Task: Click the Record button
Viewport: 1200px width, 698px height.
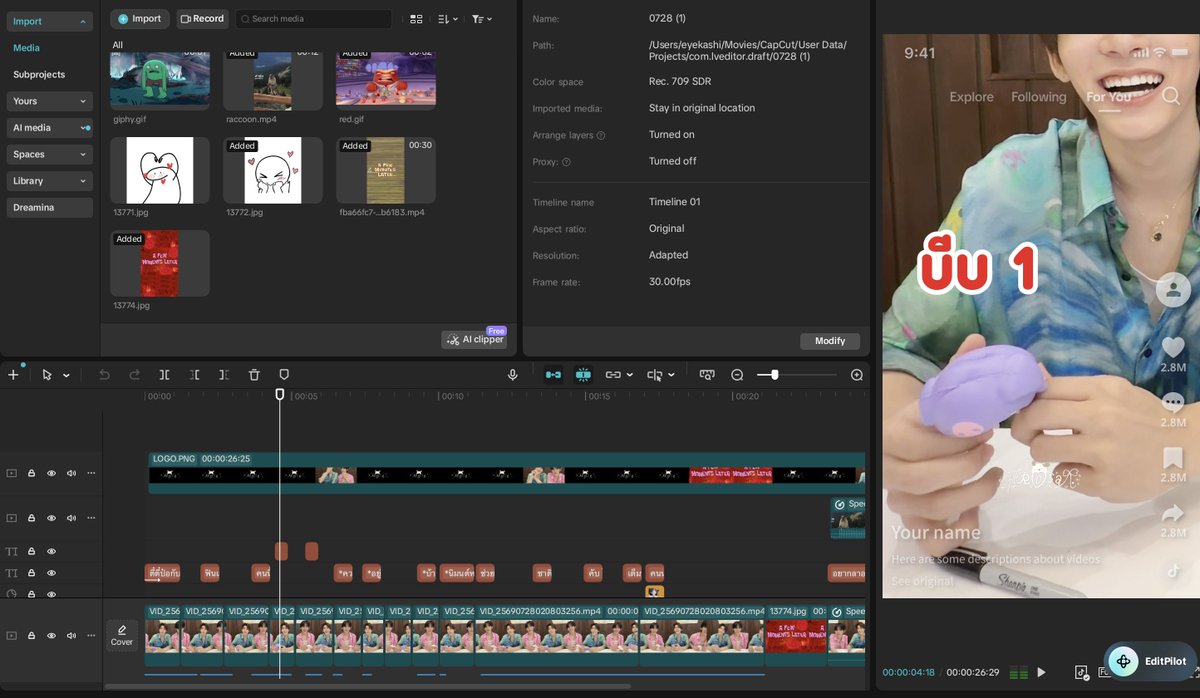Action: click(202, 19)
